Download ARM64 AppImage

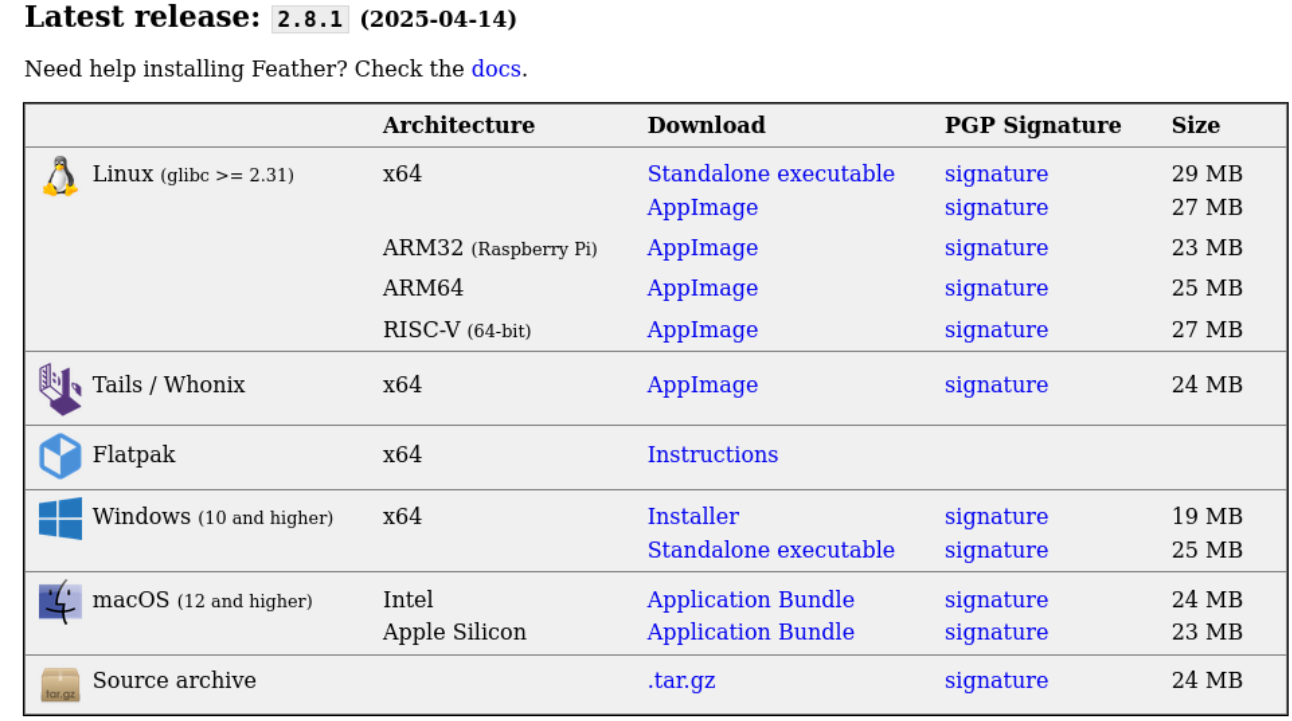point(702,288)
